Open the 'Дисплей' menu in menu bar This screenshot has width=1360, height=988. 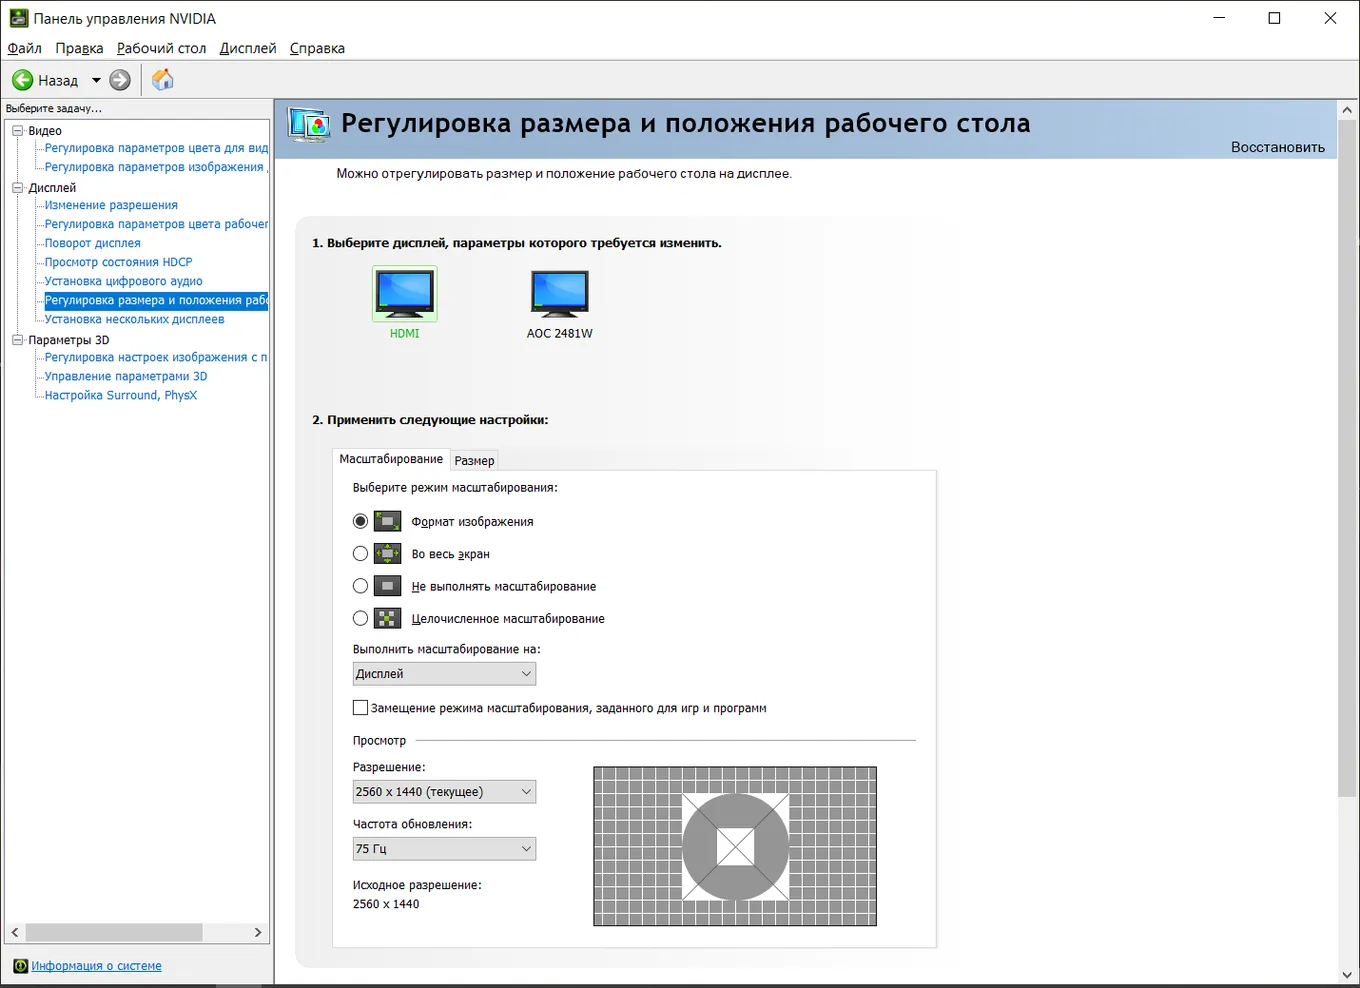point(248,48)
